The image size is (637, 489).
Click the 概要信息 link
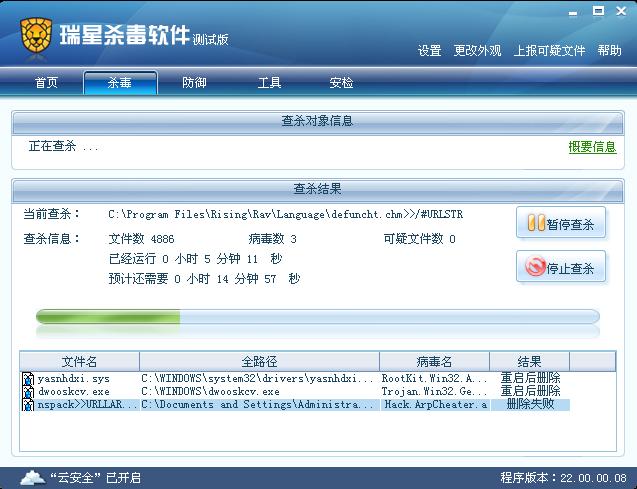(x=592, y=147)
